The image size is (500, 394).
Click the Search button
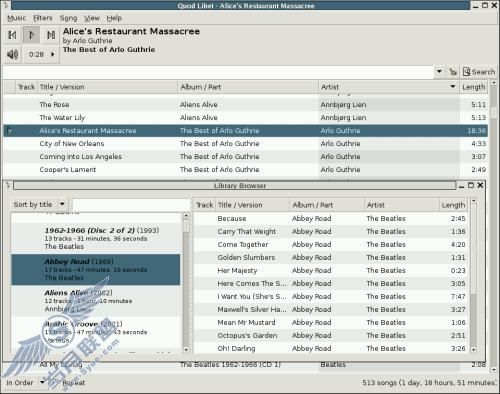coord(479,71)
